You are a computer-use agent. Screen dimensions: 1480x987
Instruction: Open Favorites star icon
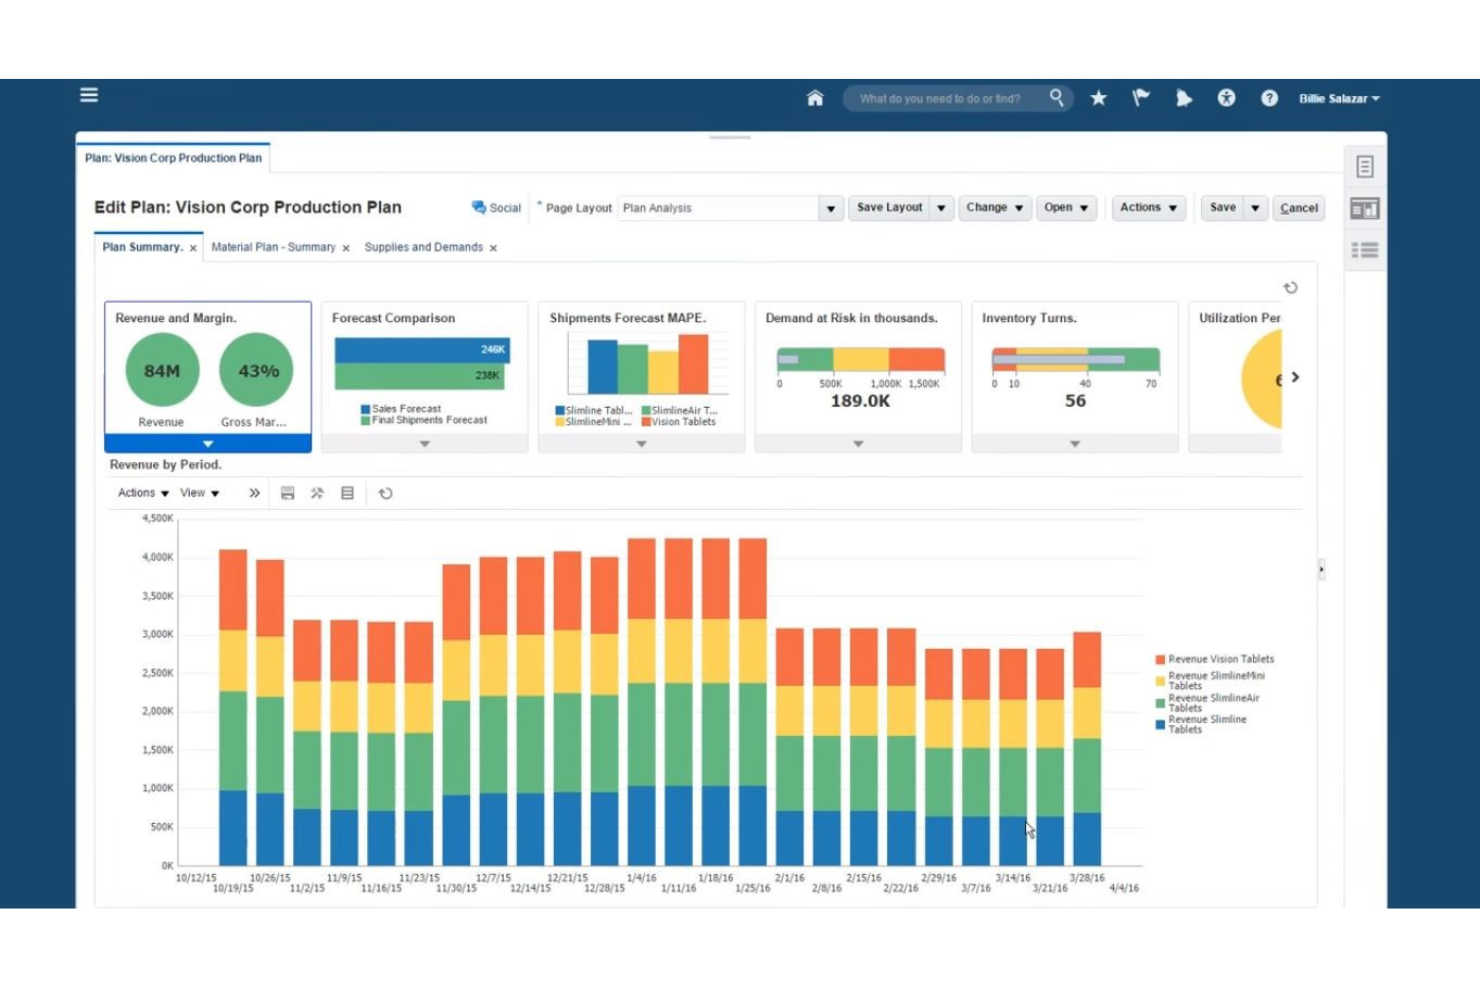point(1099,98)
